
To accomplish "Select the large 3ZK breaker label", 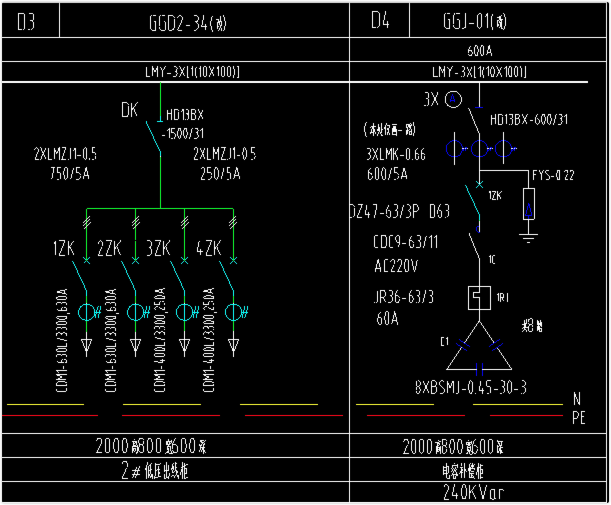I will click(x=158, y=248).
